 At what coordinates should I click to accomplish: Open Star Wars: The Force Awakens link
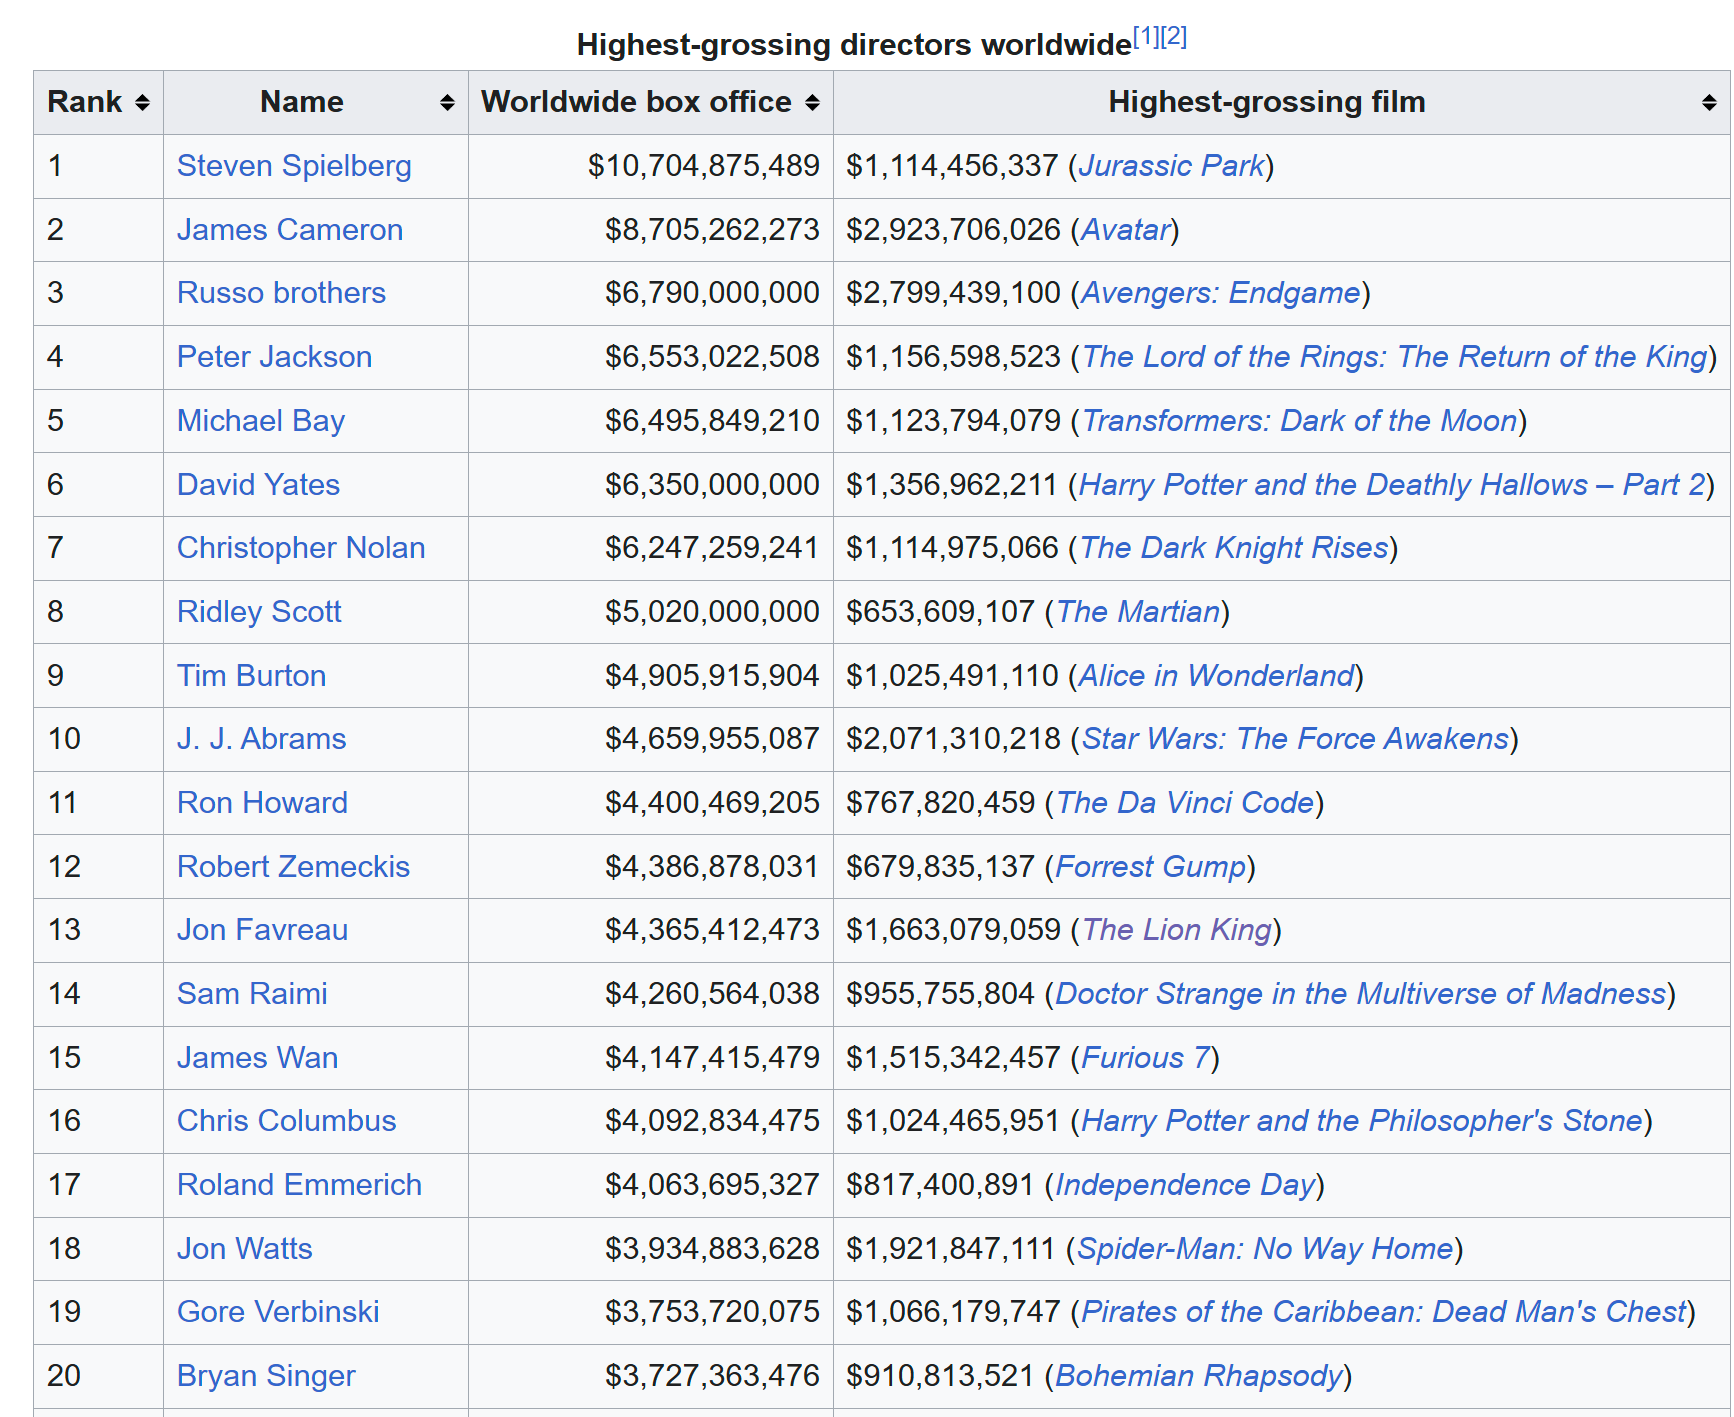click(1296, 739)
